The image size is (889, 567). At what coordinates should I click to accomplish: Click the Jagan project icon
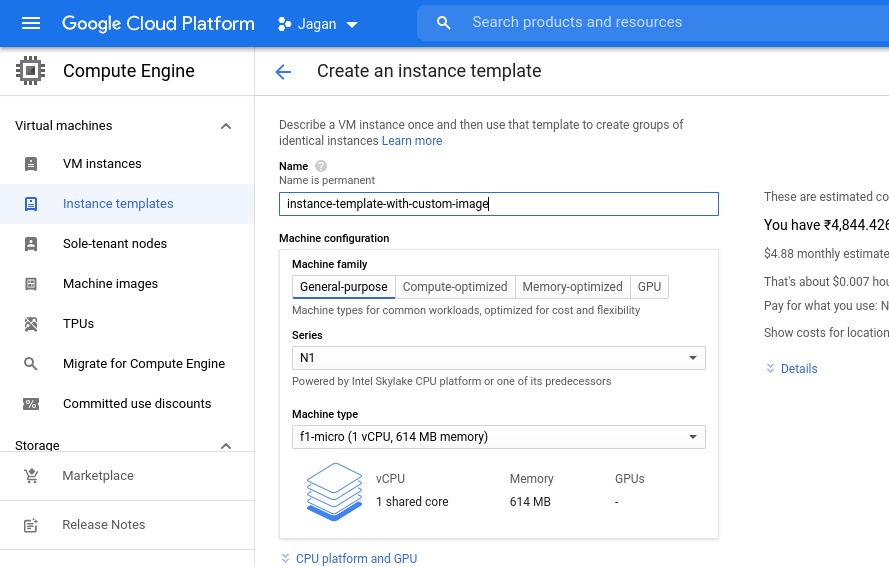click(x=285, y=24)
